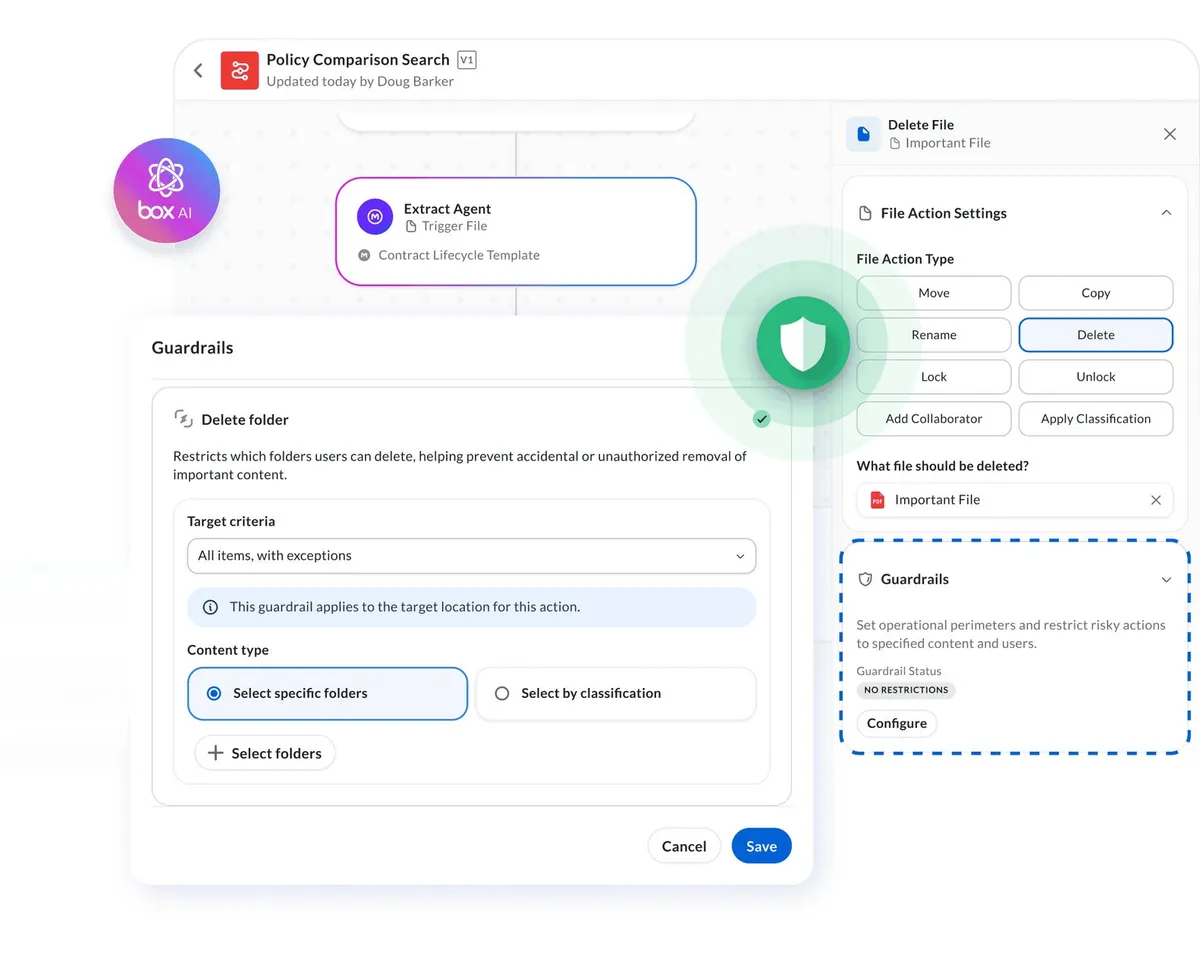Screen dimensions: 1200x956
Task: Remove Important File with the X
Action: tap(1156, 500)
